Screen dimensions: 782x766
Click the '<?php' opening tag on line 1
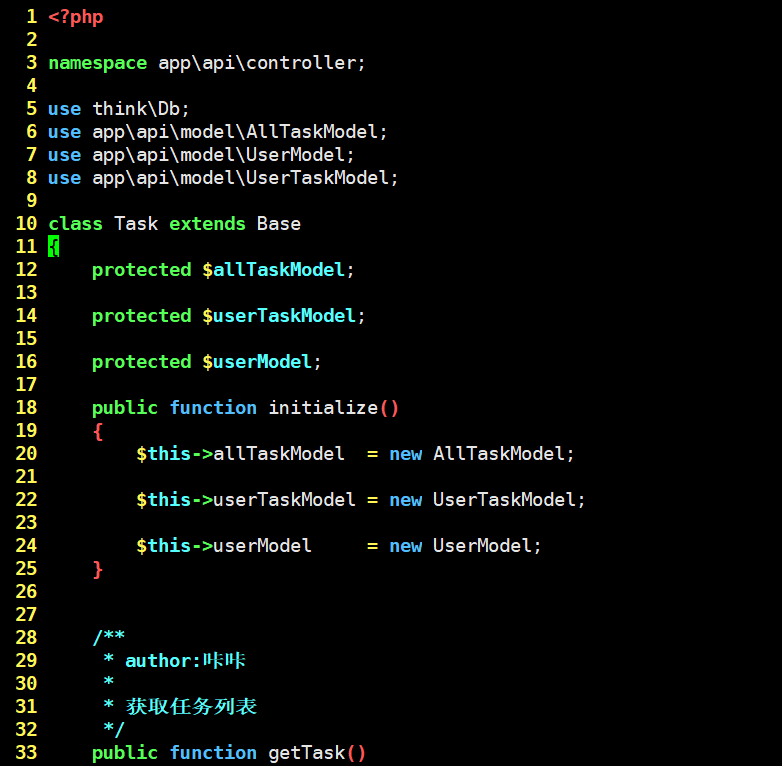(76, 17)
